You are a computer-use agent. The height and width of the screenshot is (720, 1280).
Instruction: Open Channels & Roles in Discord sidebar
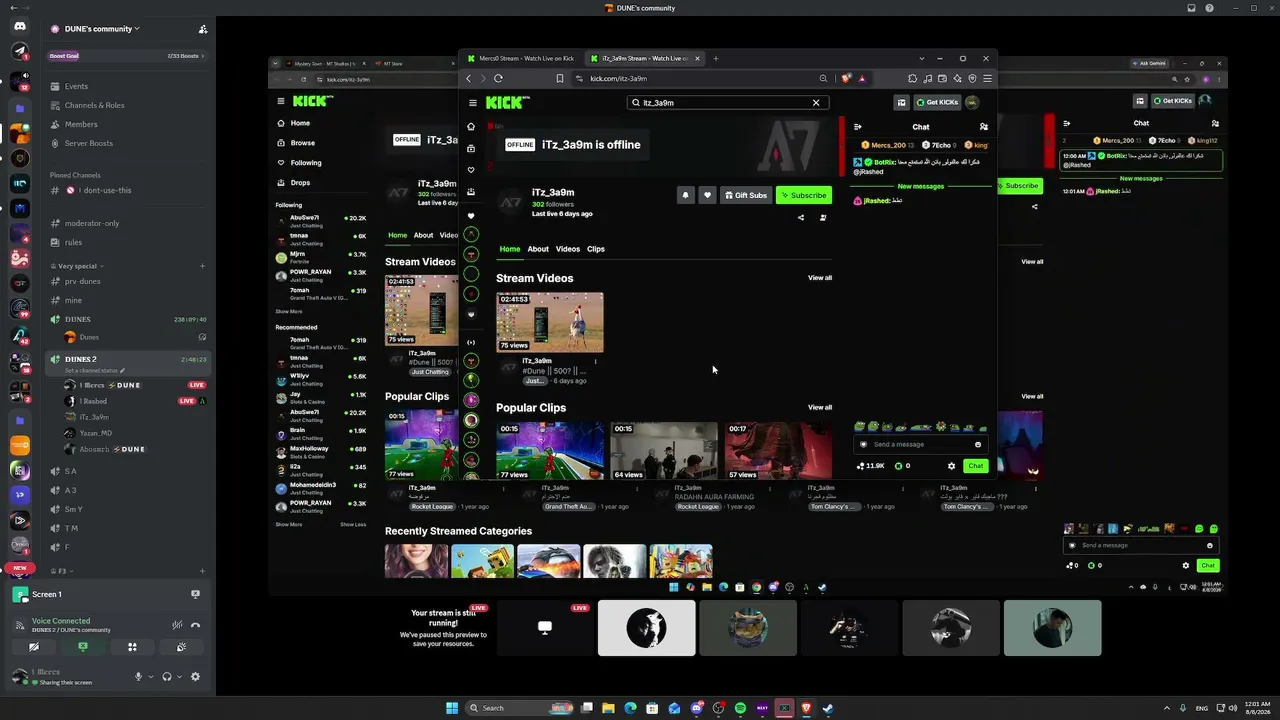[x=94, y=105]
